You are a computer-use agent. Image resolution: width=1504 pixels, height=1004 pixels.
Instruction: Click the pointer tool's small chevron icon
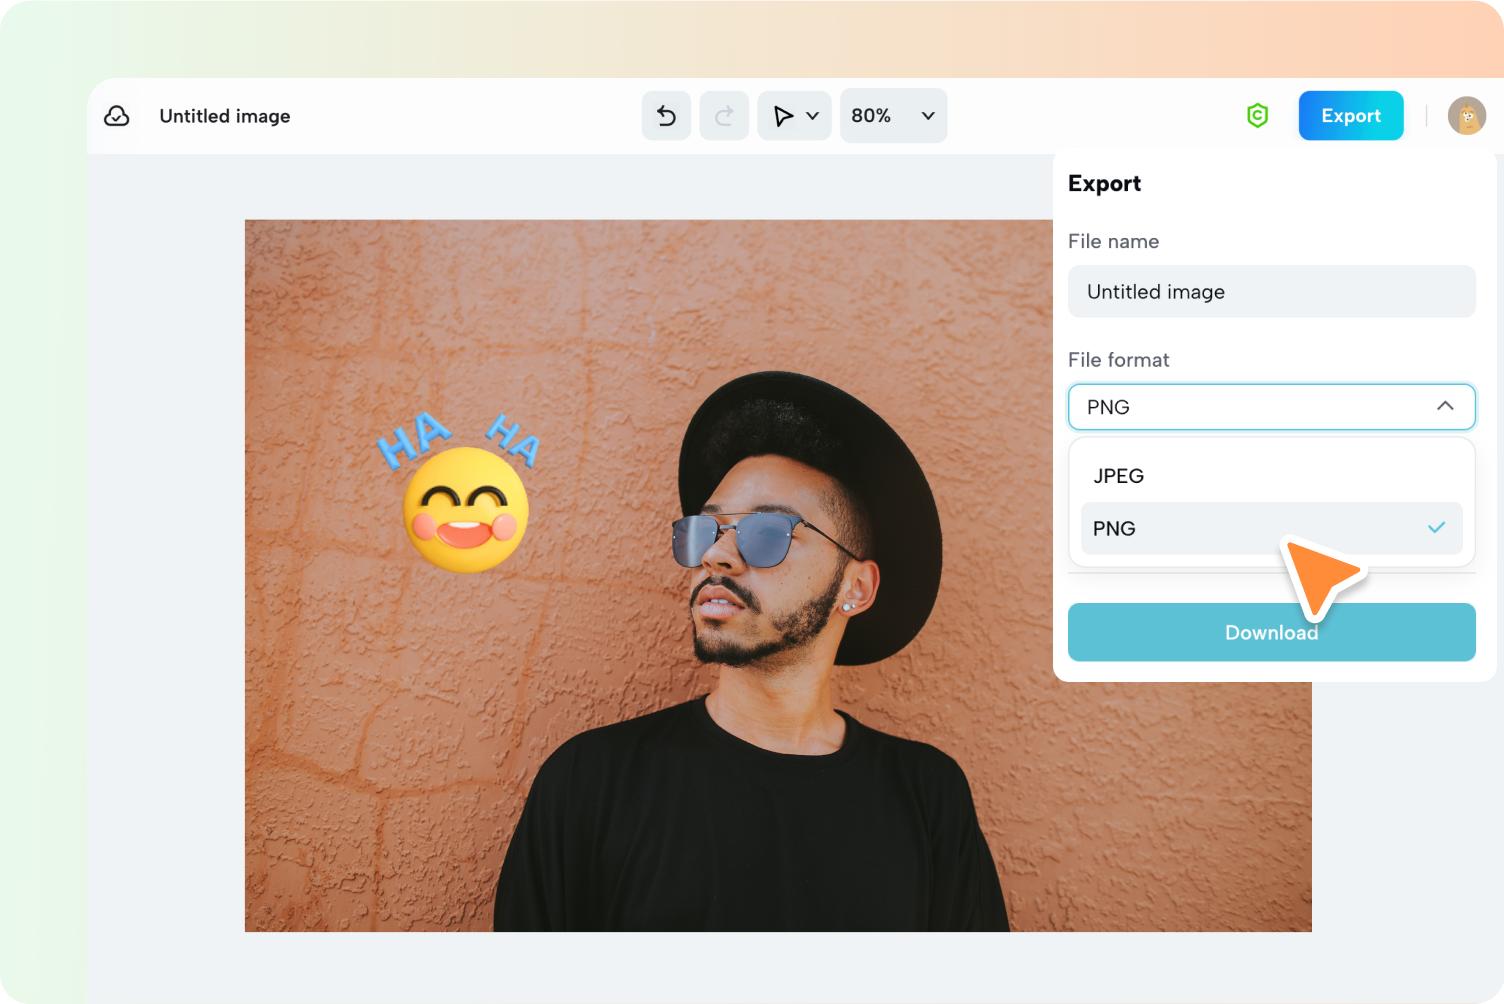click(x=812, y=115)
